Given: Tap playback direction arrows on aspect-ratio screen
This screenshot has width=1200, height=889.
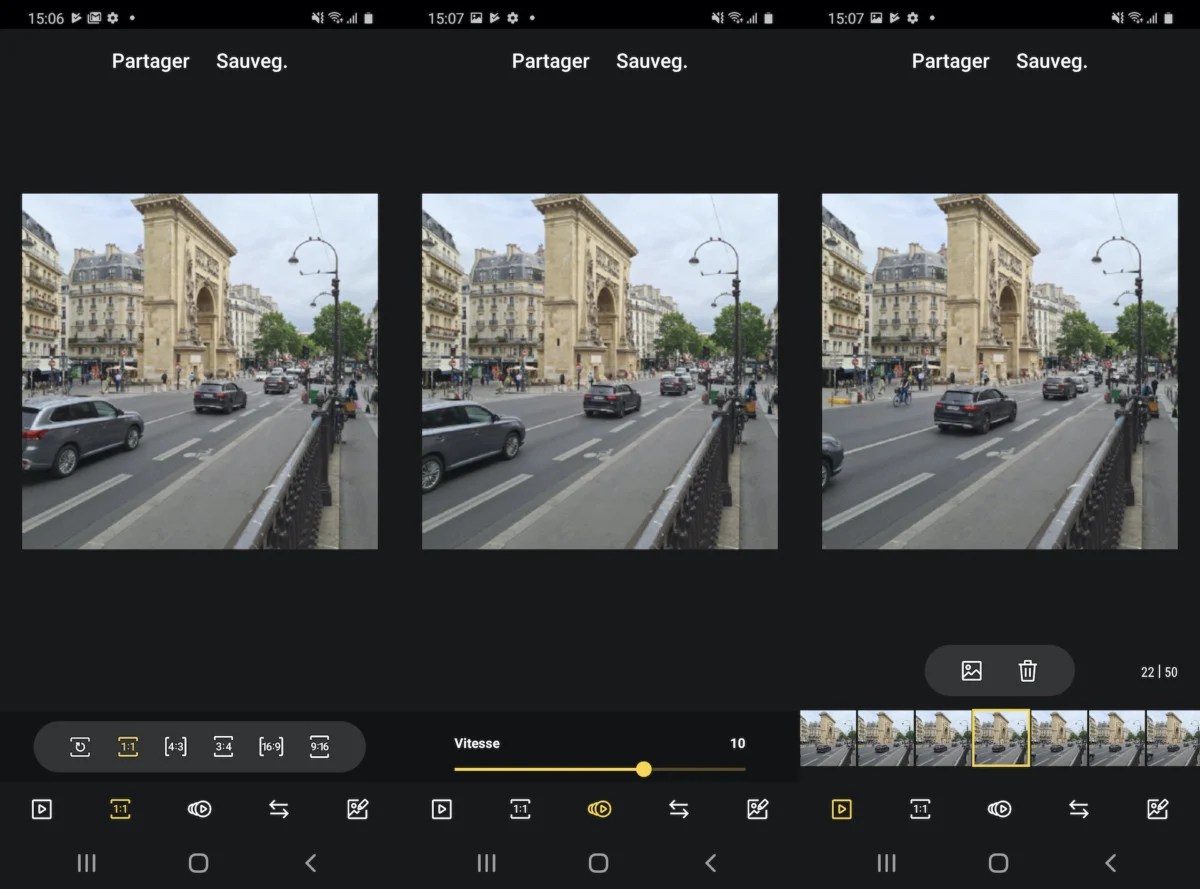Looking at the screenshot, I should [279, 810].
